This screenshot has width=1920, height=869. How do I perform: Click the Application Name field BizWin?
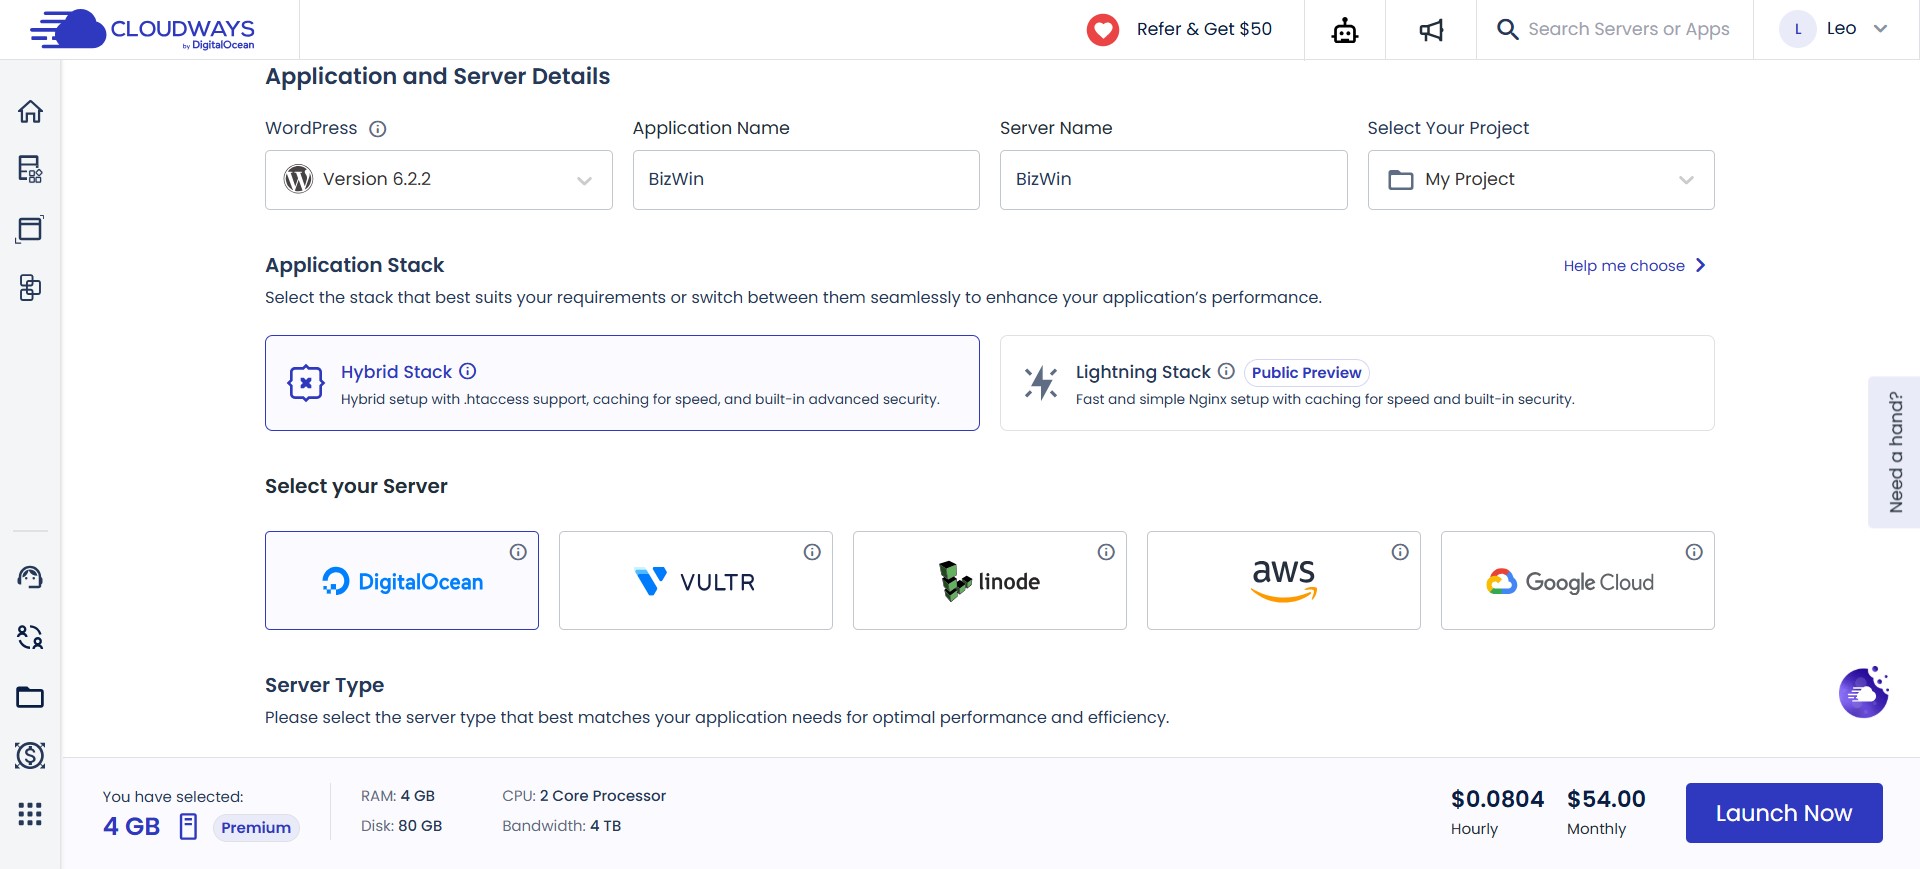[x=806, y=180]
